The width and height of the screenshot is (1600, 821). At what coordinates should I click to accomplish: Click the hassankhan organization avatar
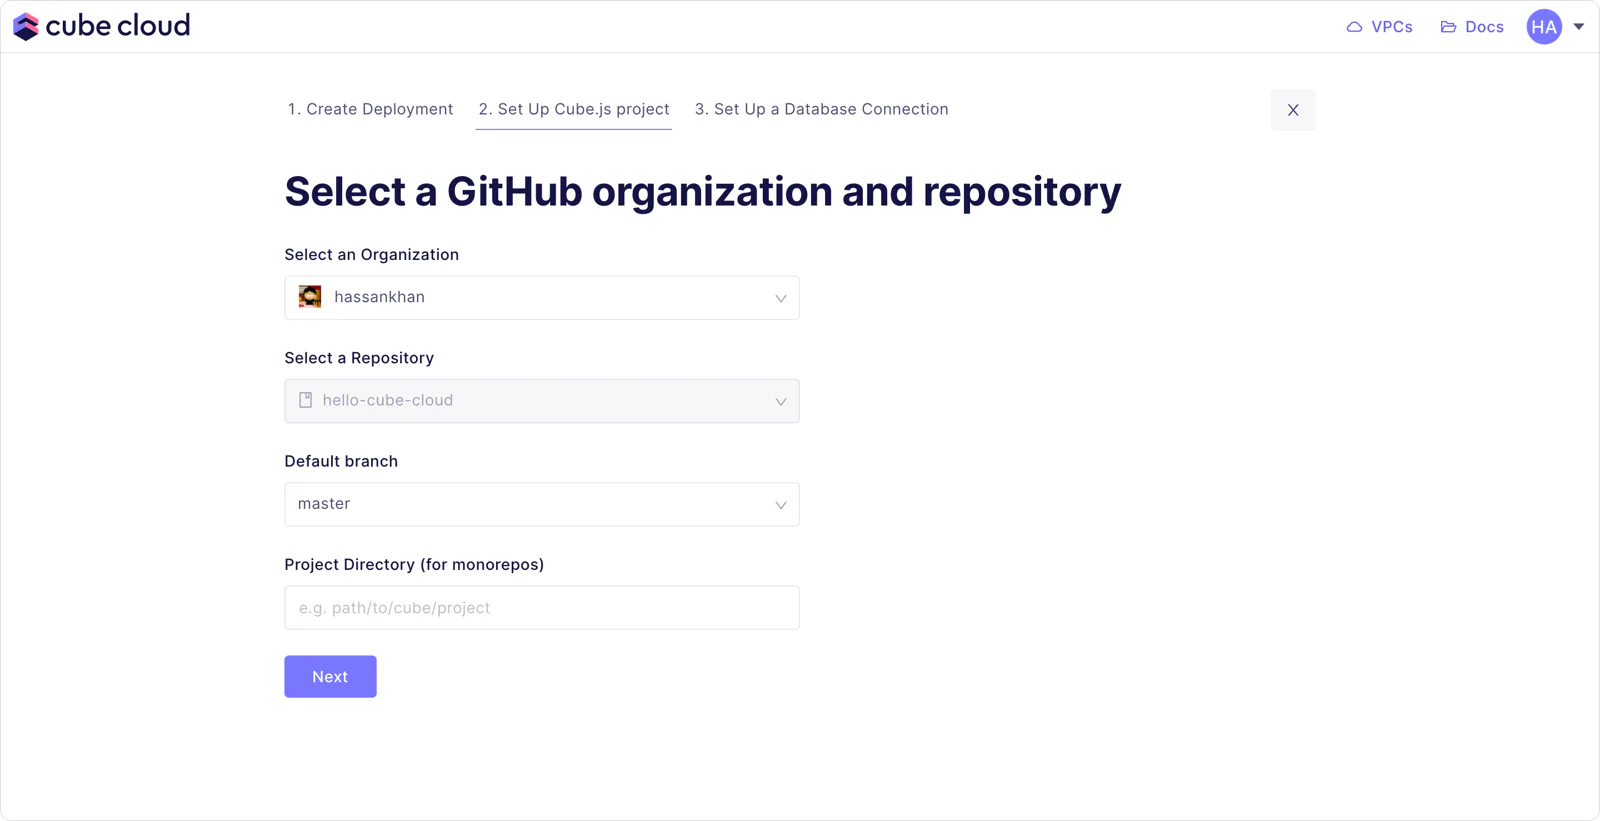pyautogui.click(x=310, y=297)
